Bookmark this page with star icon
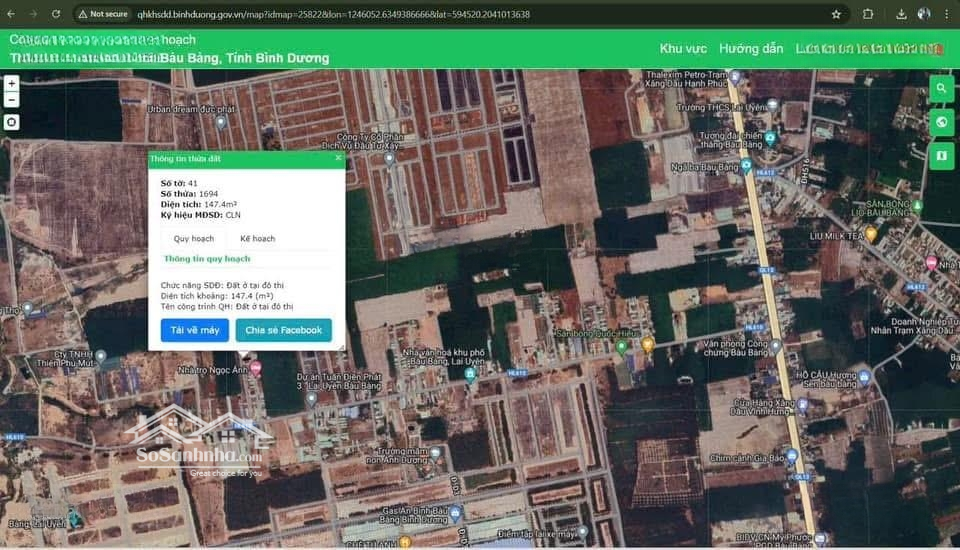Screen dimensions: 960x550 pyautogui.click(x=836, y=14)
